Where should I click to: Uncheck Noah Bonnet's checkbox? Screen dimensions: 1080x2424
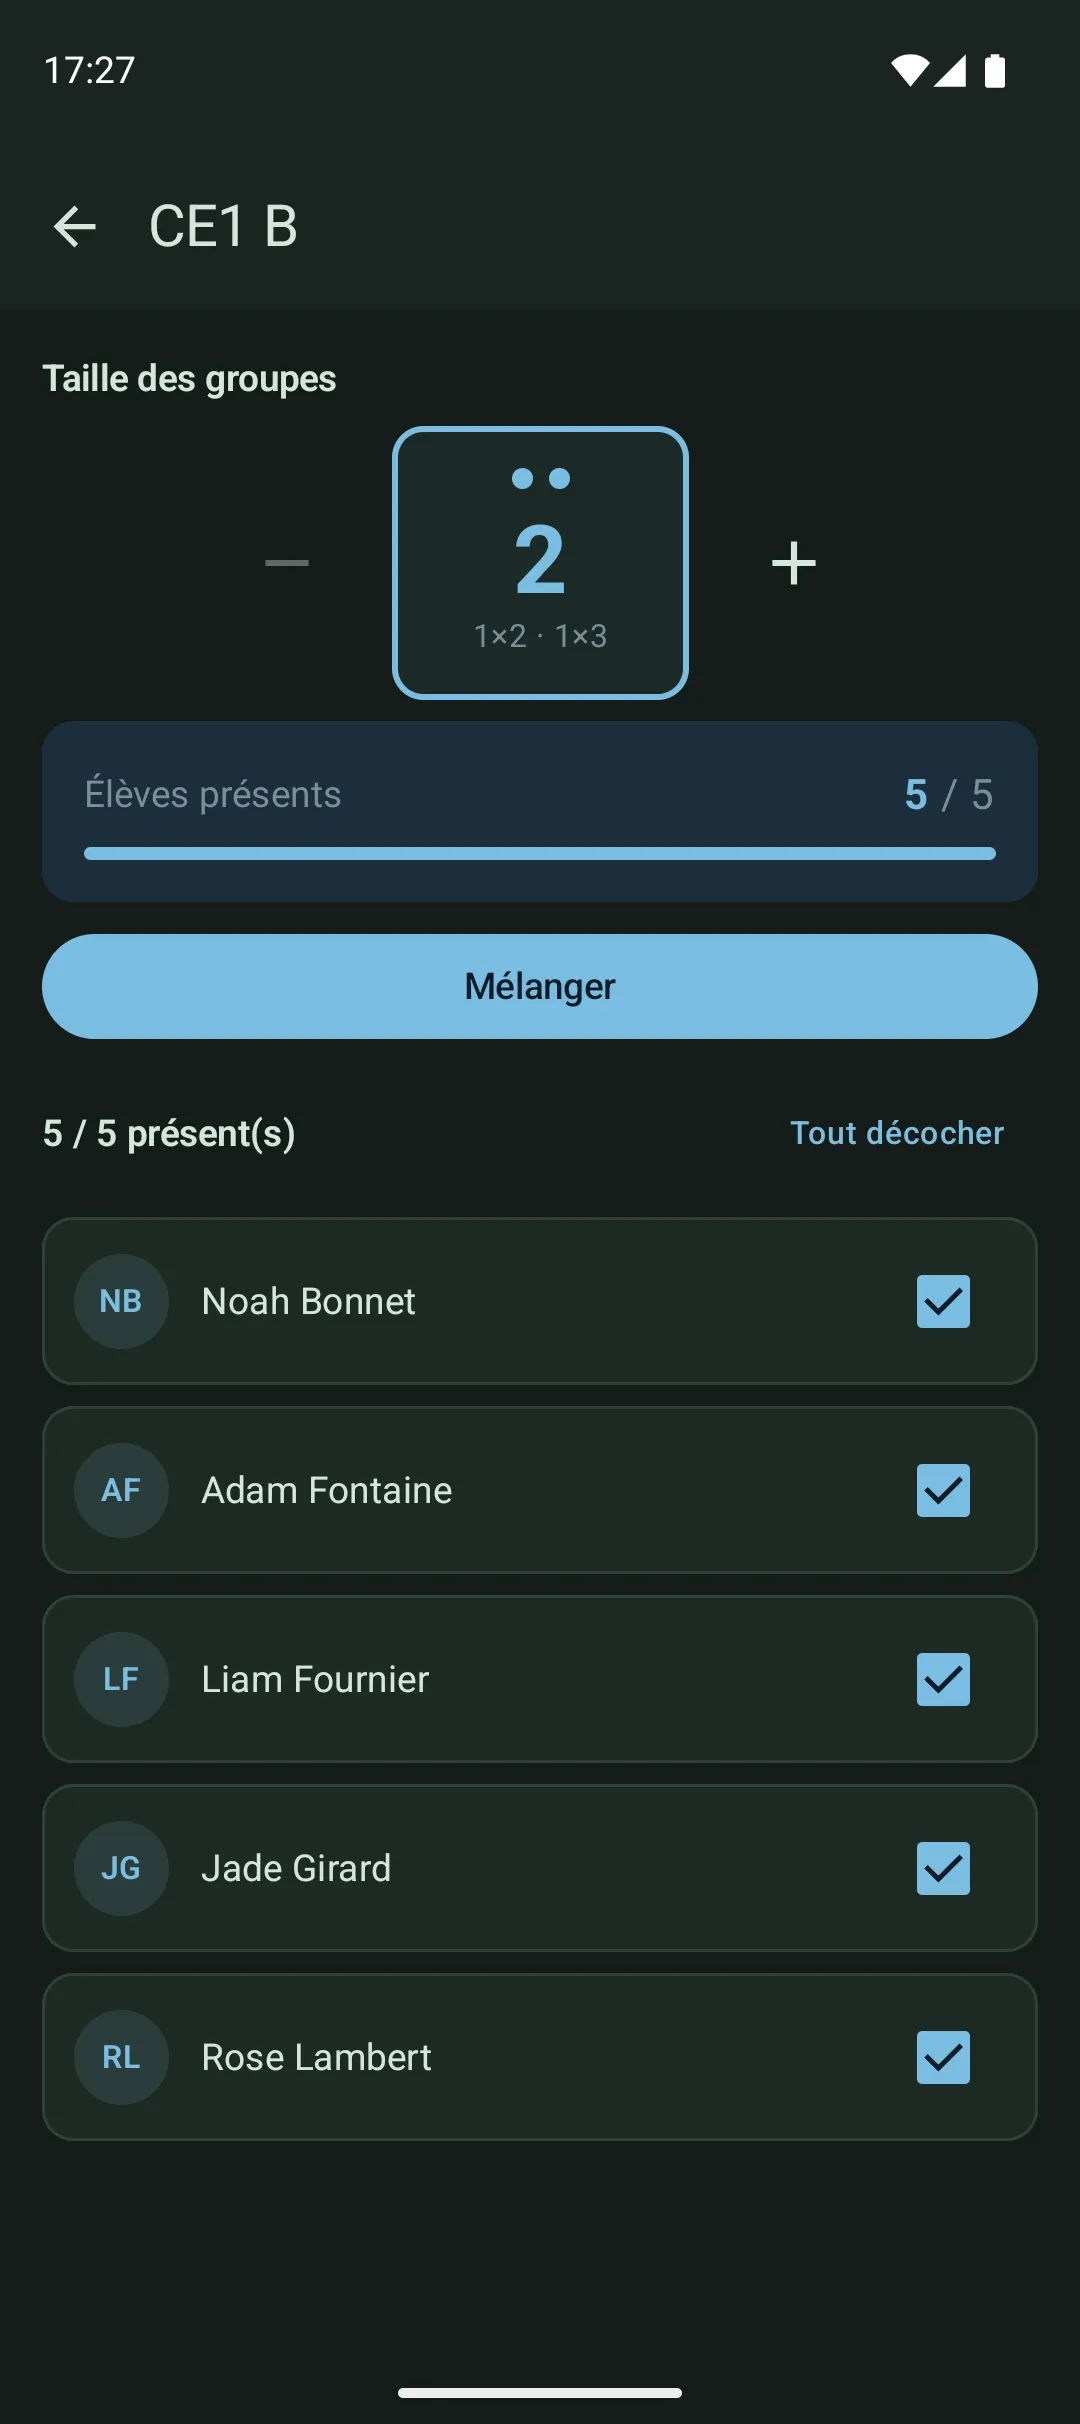(x=943, y=1301)
